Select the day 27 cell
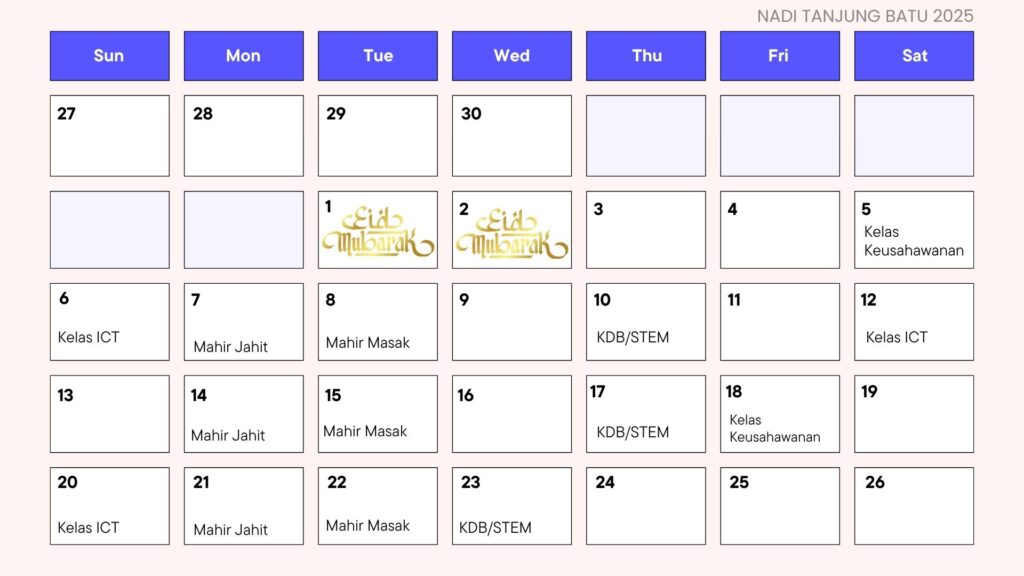Screen dimensions: 1024x576 (x=110, y=136)
